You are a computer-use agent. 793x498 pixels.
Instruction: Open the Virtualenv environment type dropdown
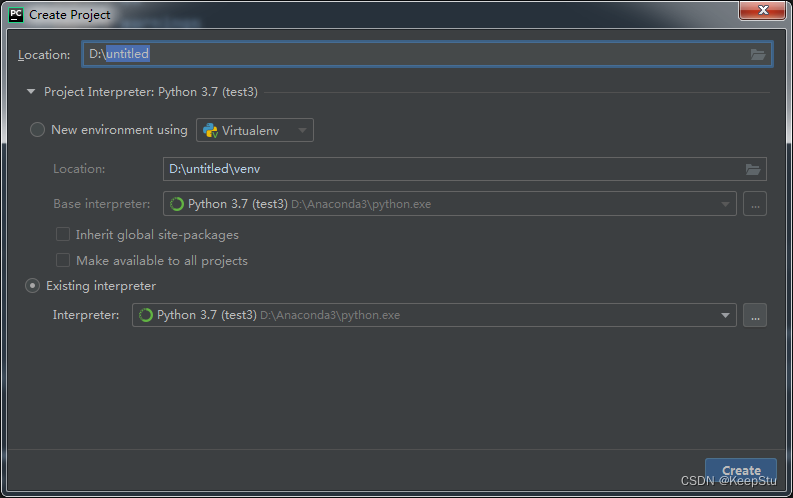point(255,130)
